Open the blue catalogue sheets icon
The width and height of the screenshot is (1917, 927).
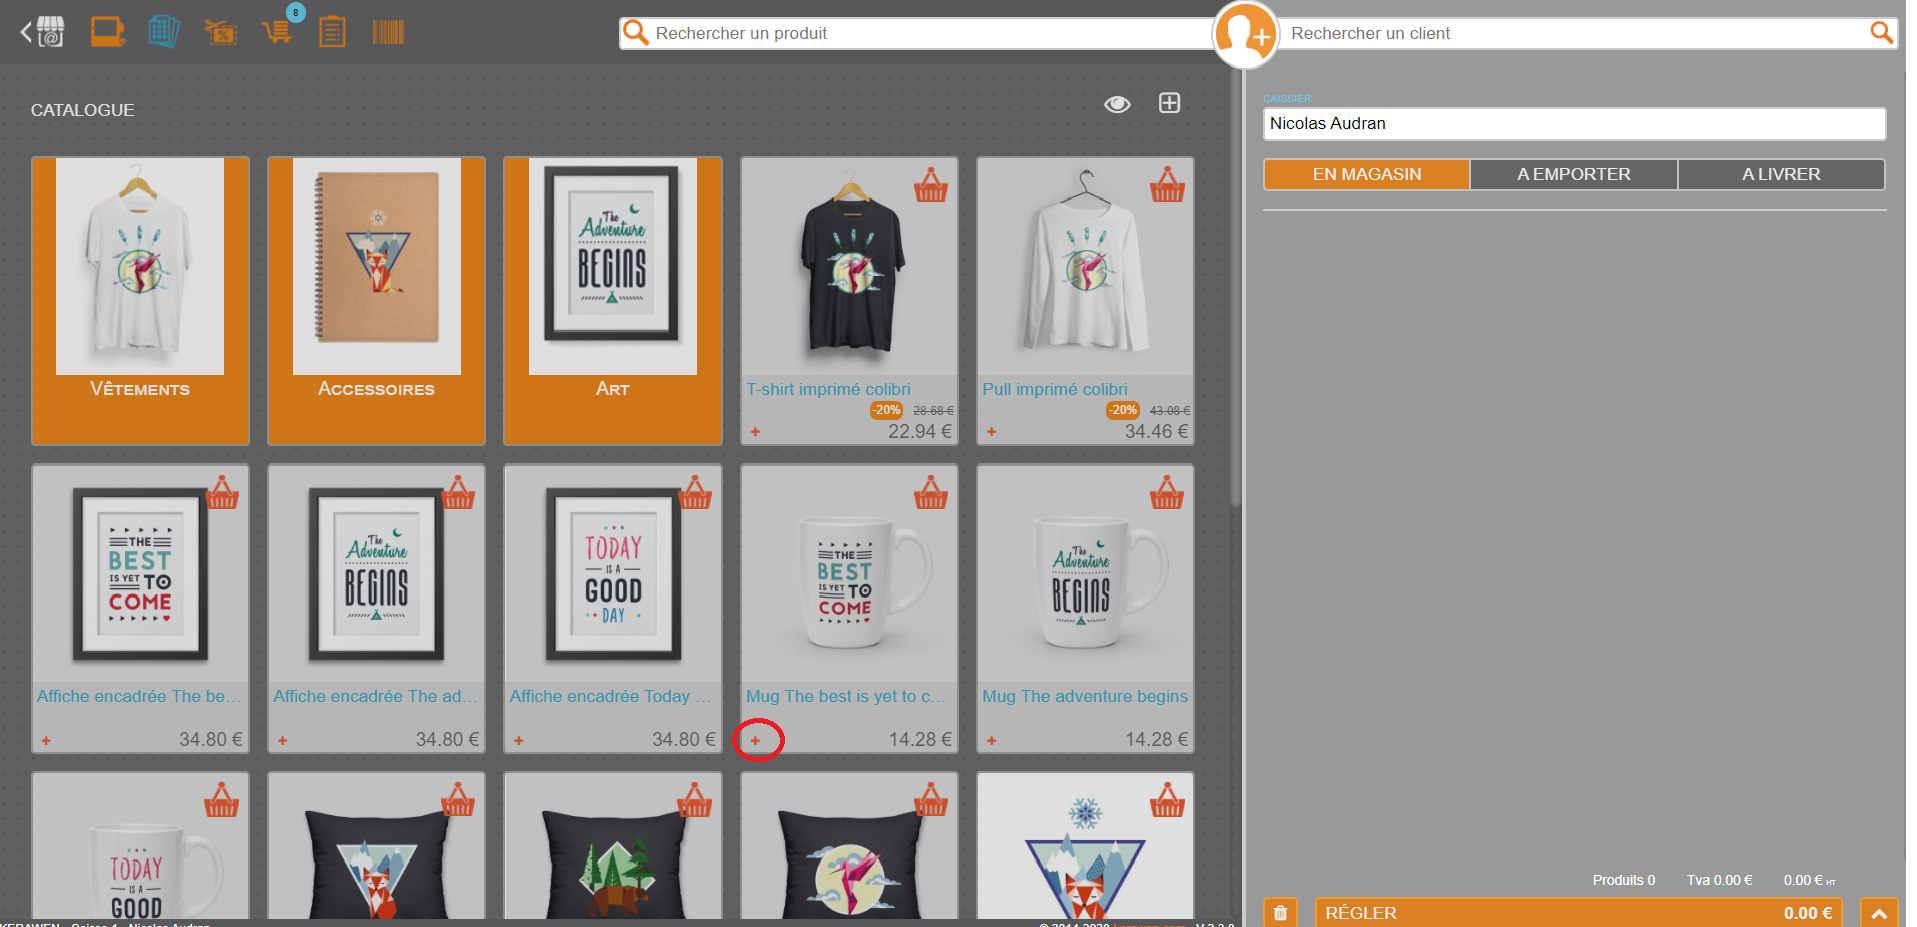pos(164,32)
